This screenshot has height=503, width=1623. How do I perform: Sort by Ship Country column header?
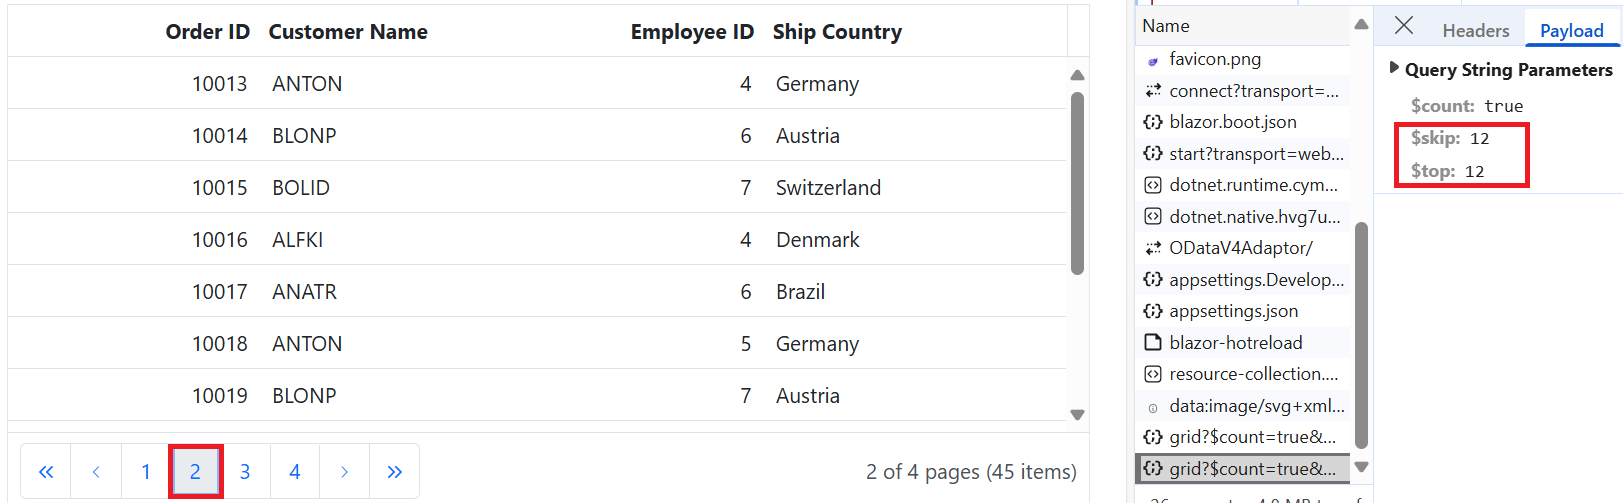click(837, 32)
